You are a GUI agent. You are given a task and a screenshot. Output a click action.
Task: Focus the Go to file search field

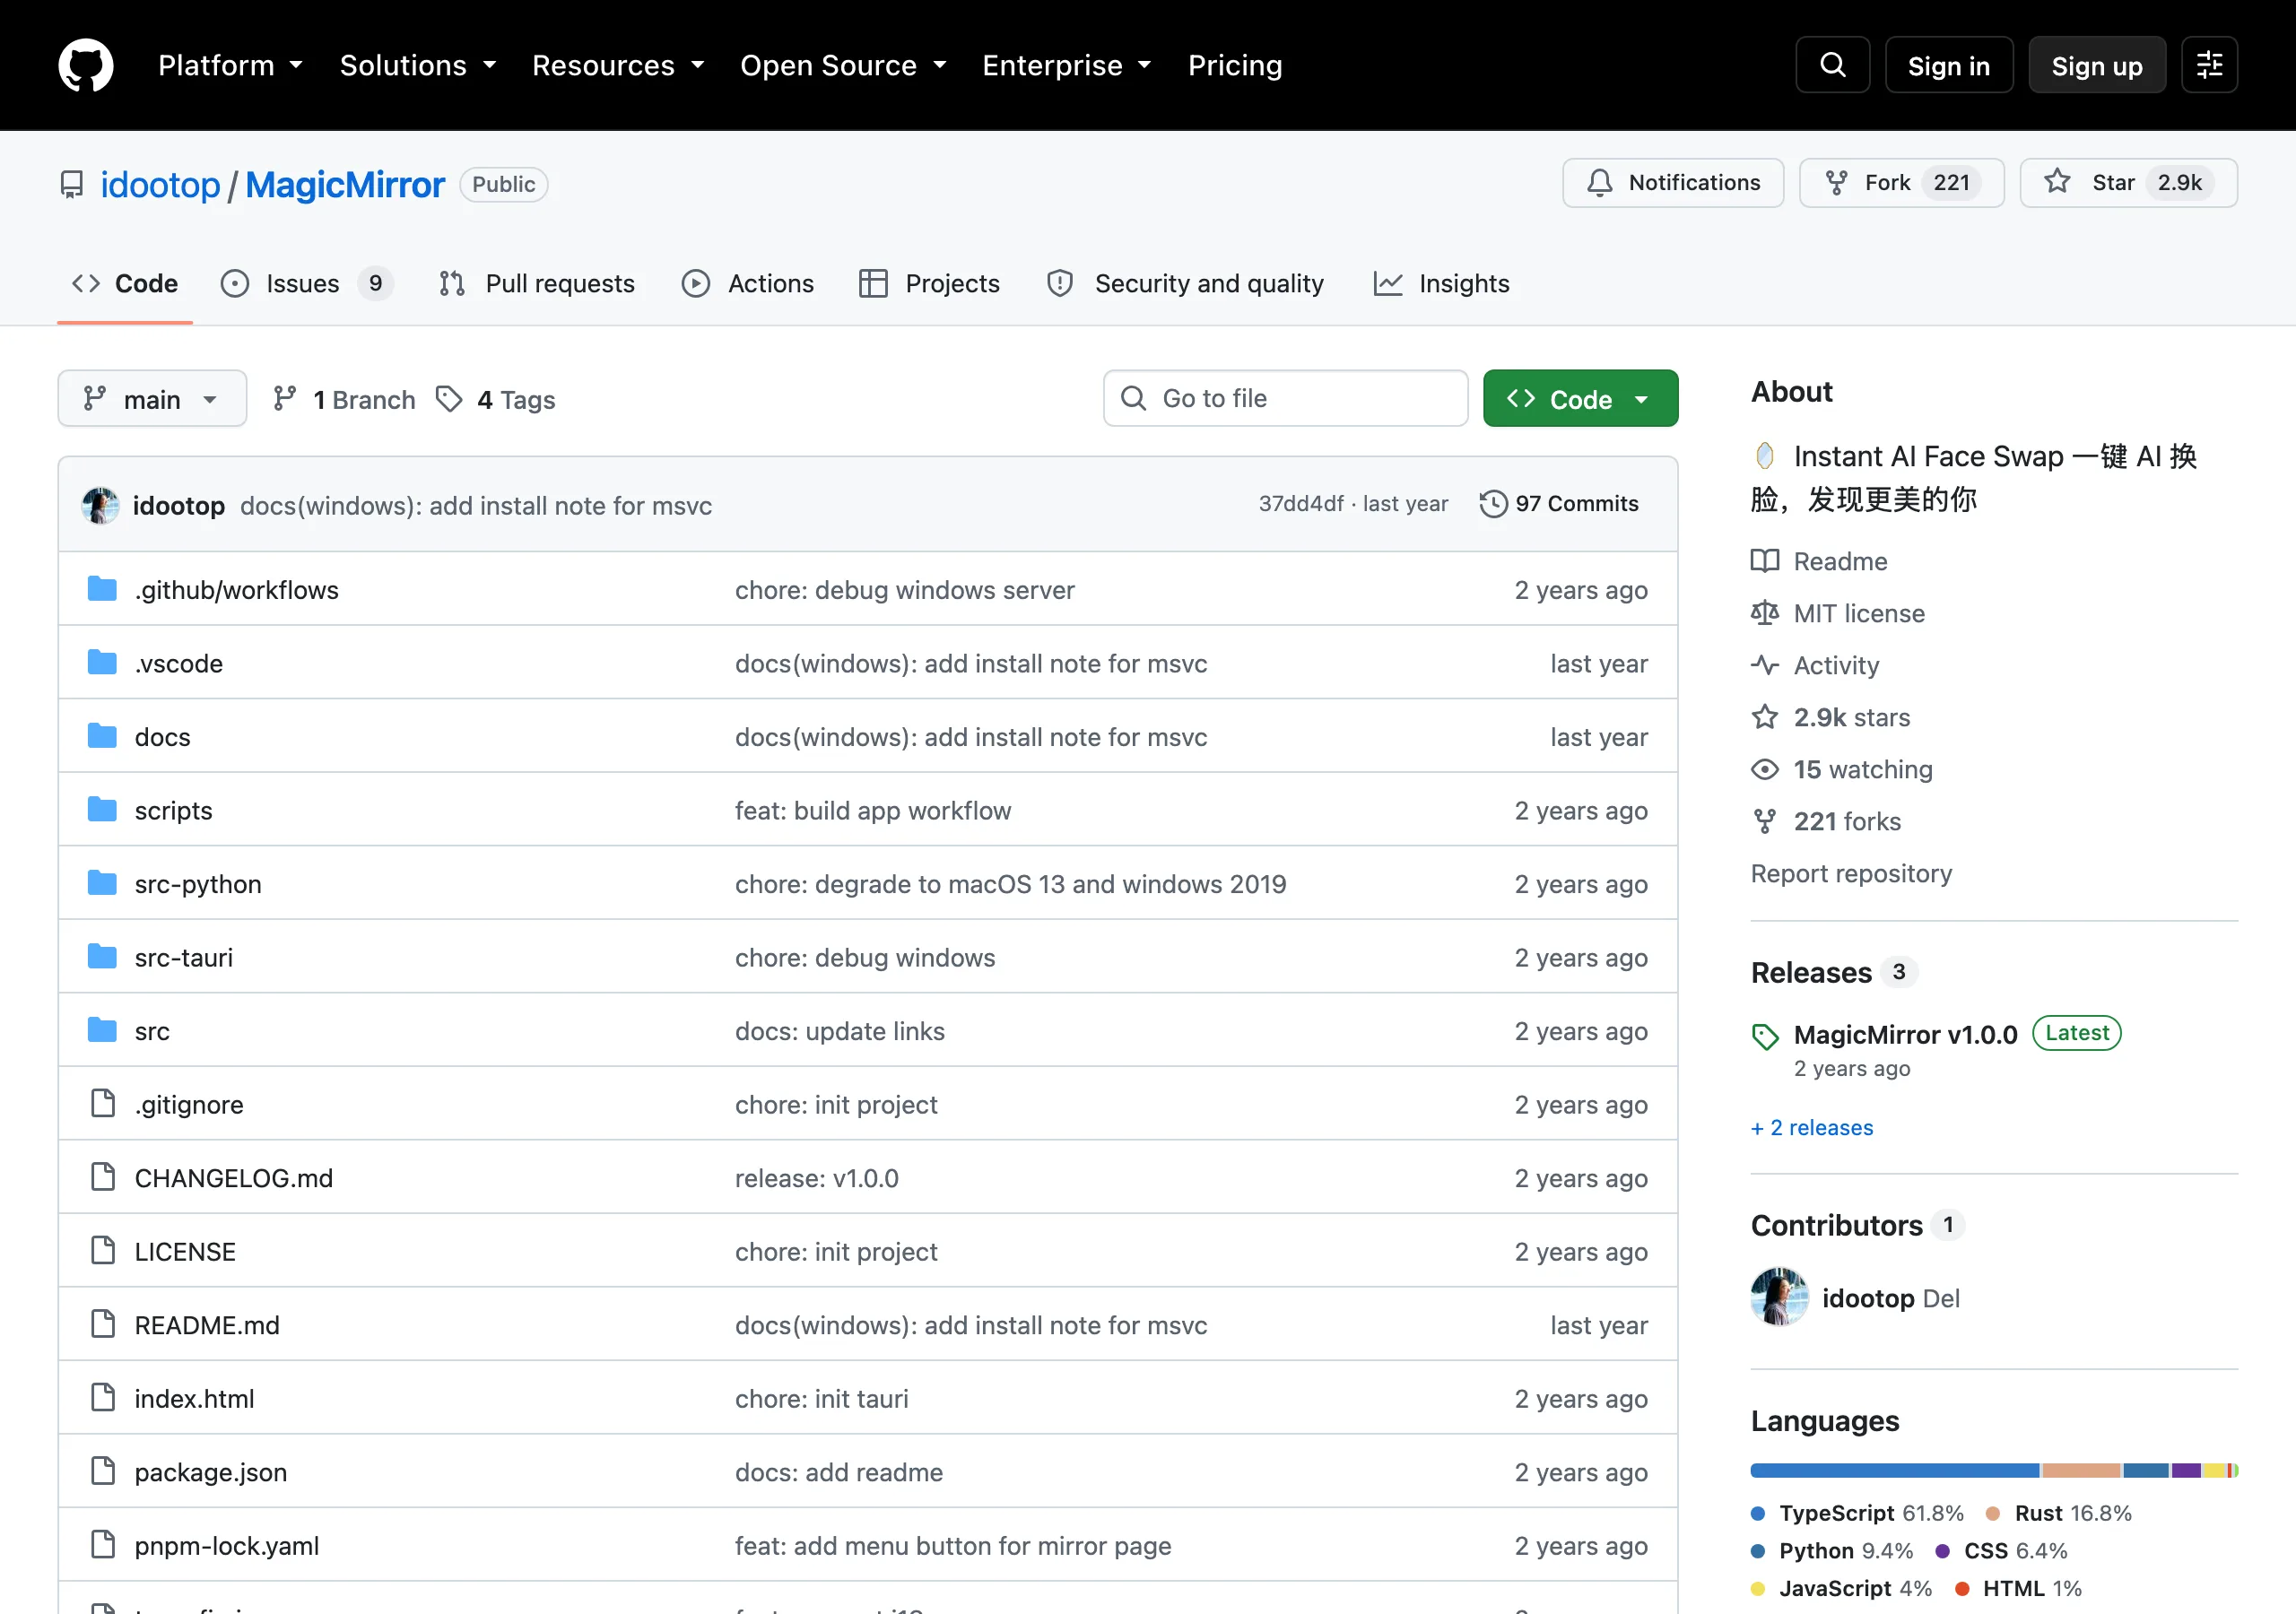(1285, 399)
